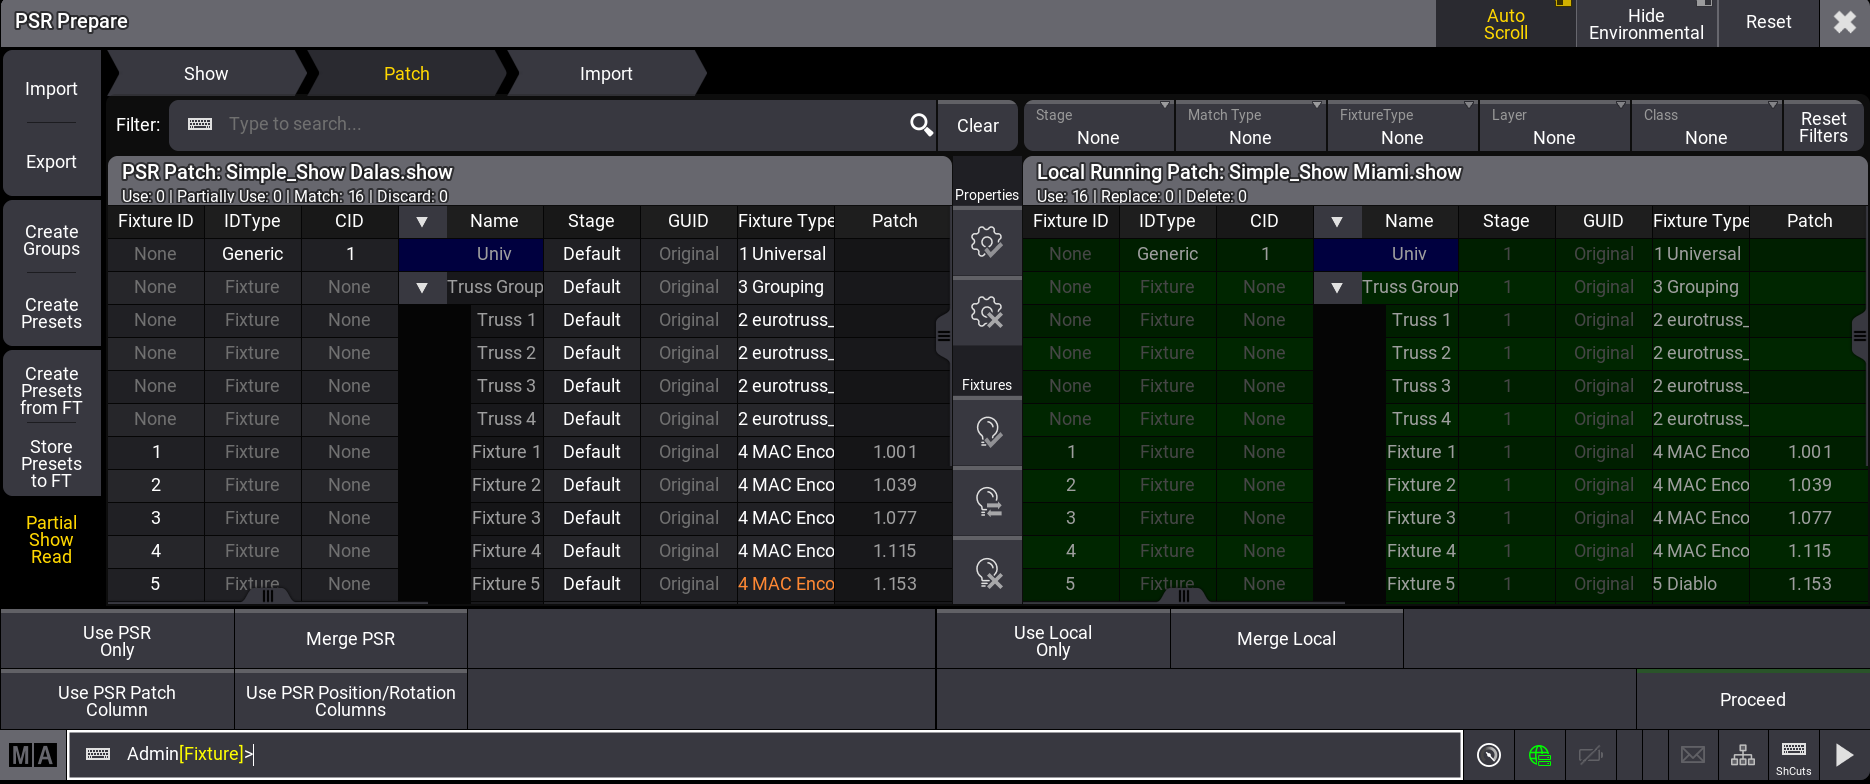Select Use PSR Position/Rotation Columns
Viewport: 1870px width, 784px height.
[x=351, y=701]
